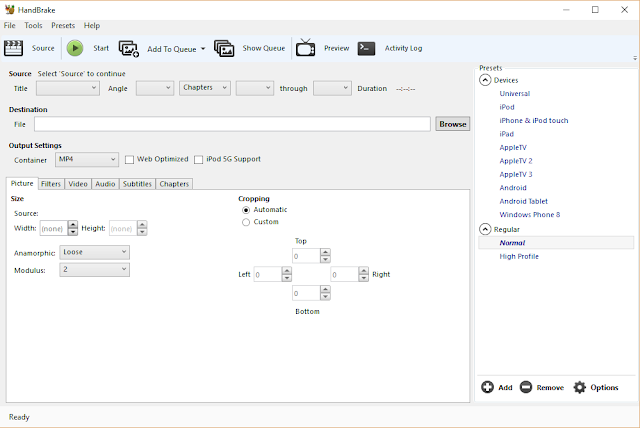Open the Add To Queue dropdown arrow
This screenshot has height=428, width=640.
[203, 49]
